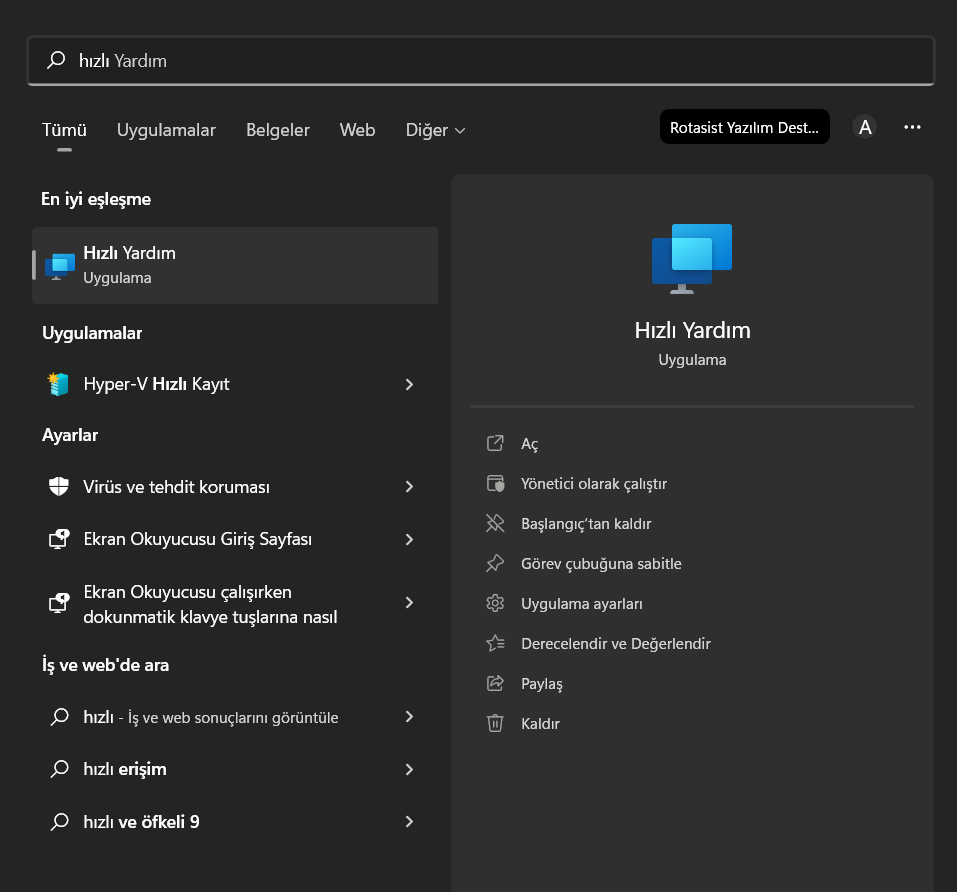Screen dimensions: 957x892
Task: Click the star icon for Derecelendir ve Değerlendir
Action: click(x=495, y=643)
